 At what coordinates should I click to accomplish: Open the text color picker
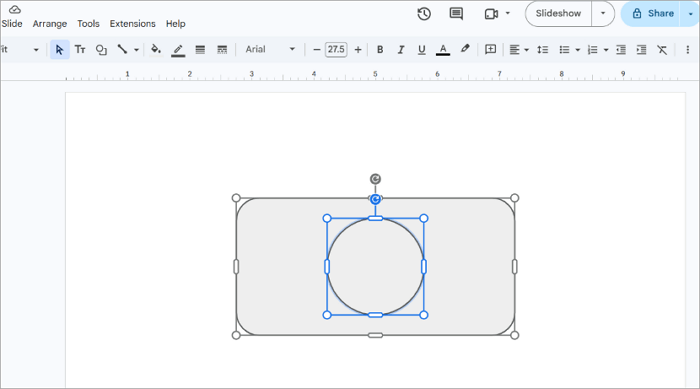click(442, 50)
